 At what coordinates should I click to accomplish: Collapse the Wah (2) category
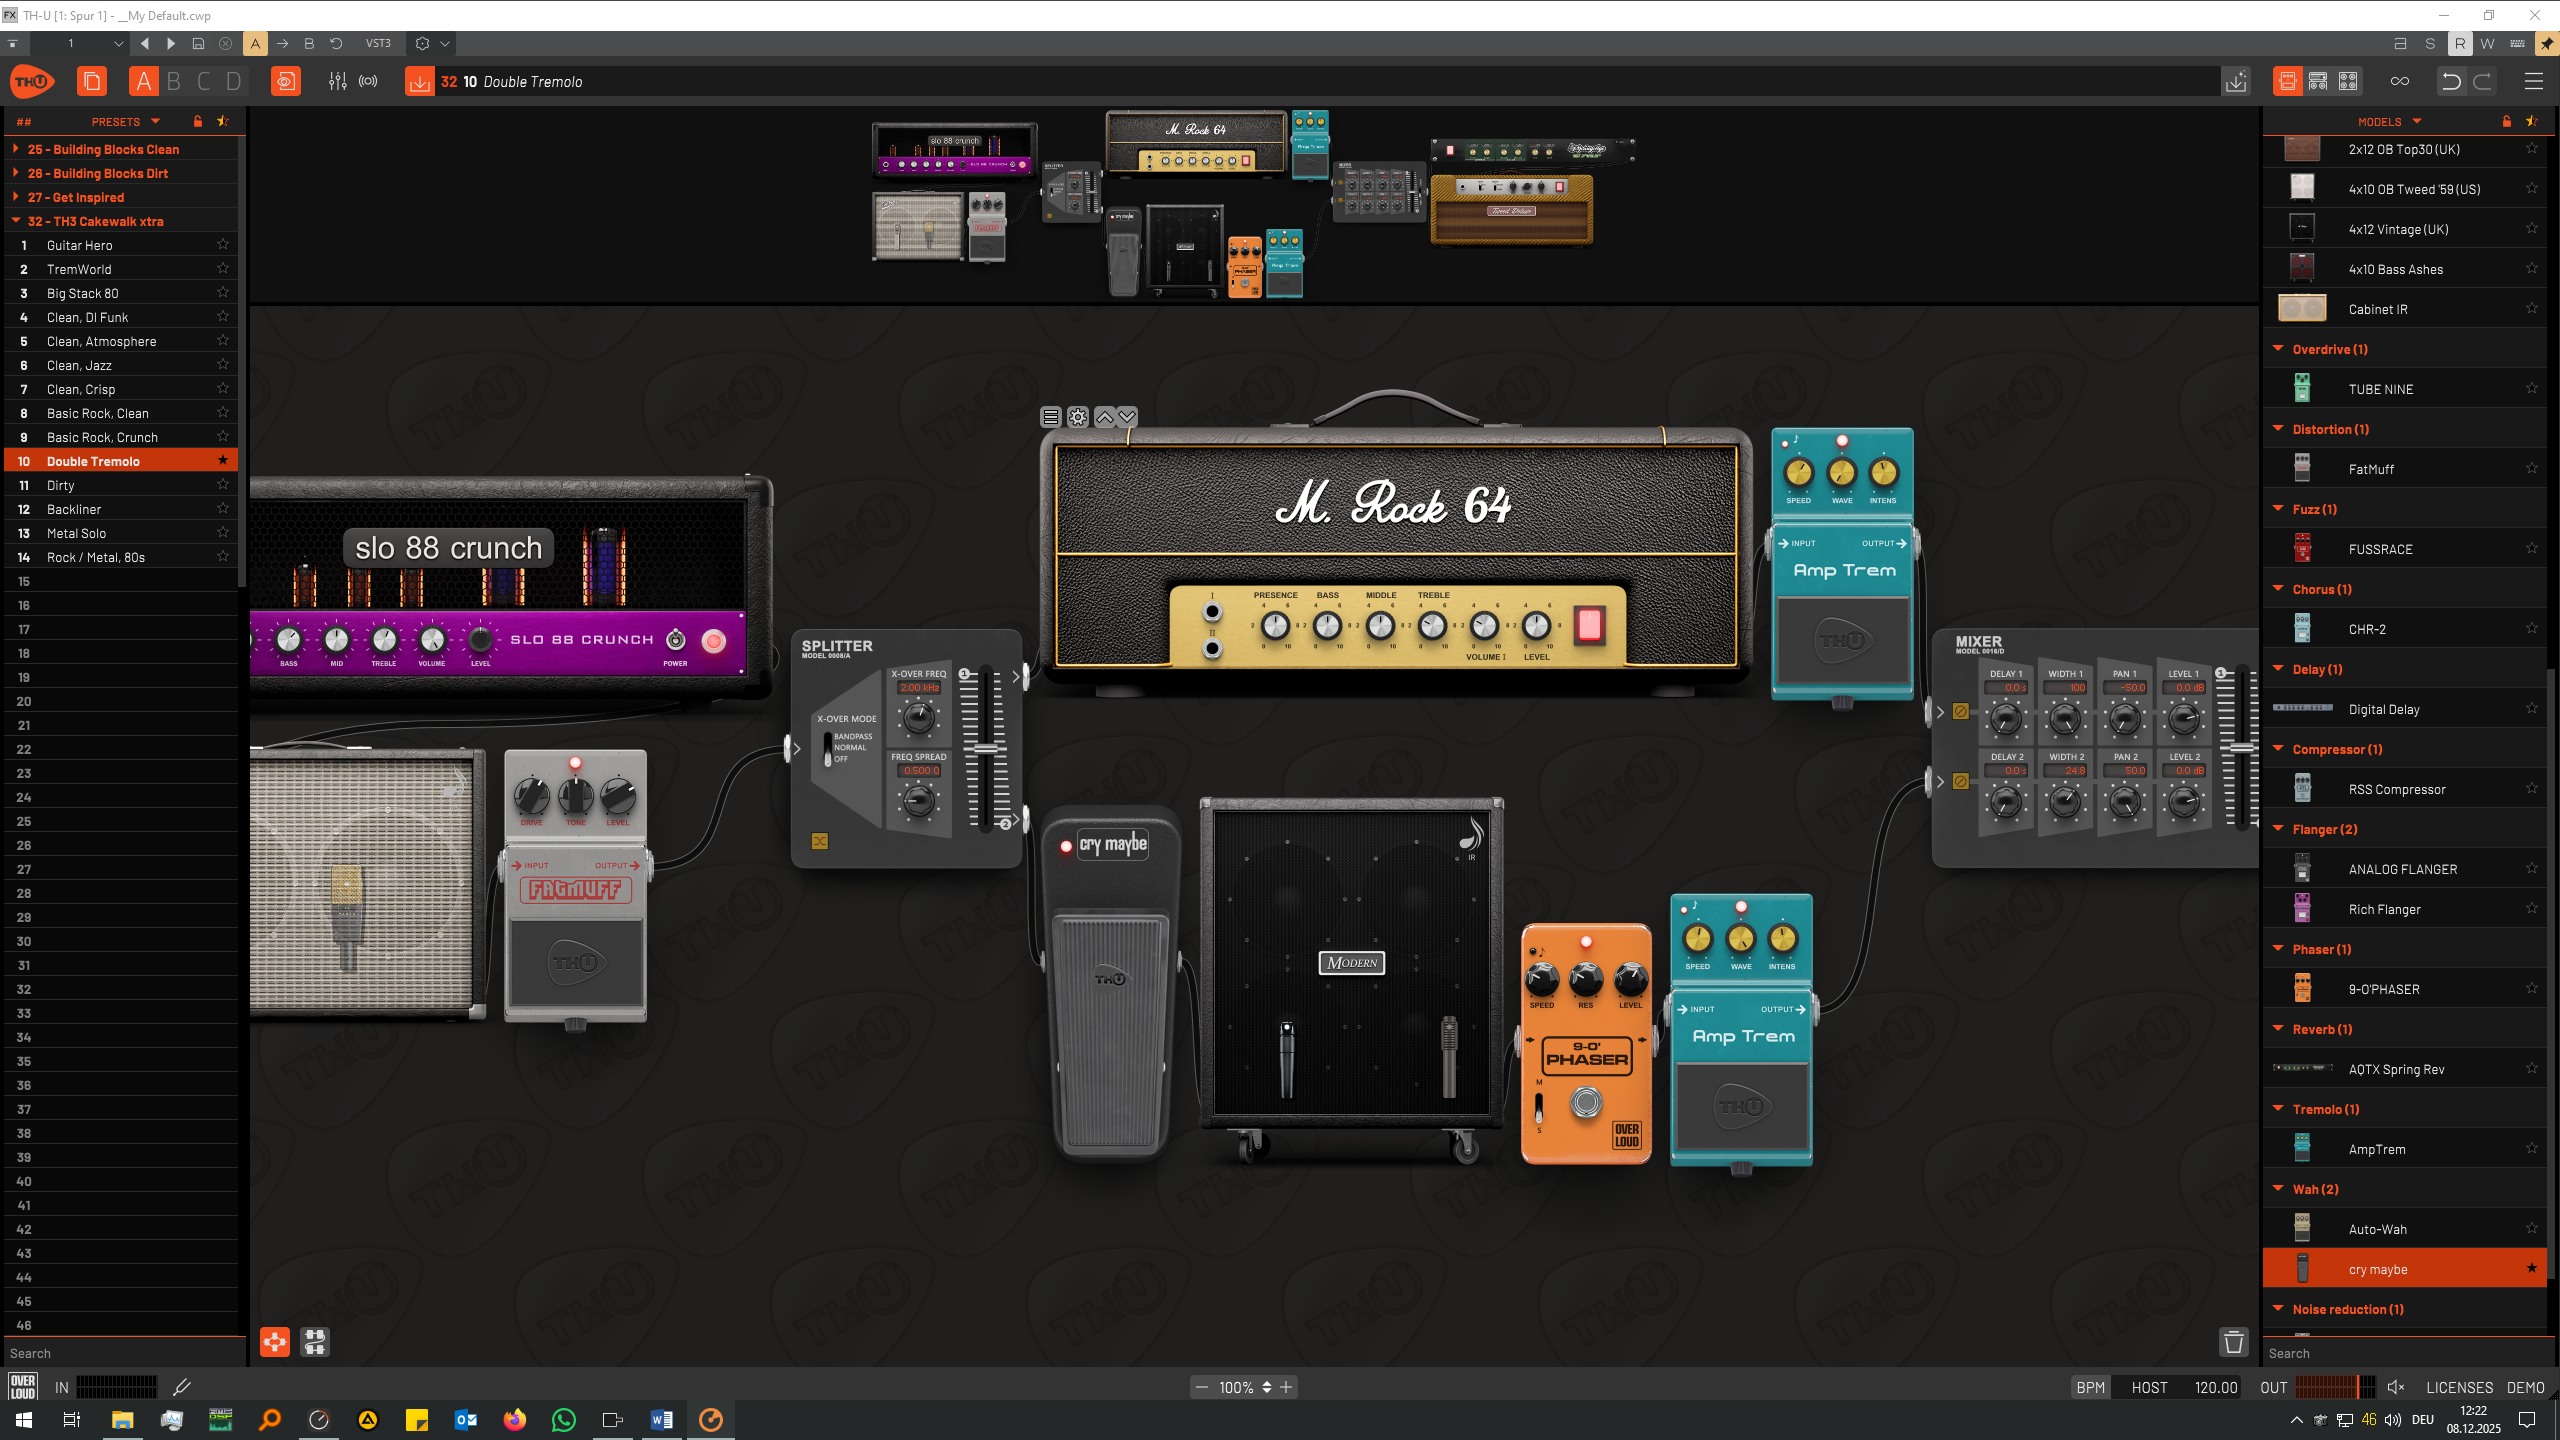2278,1189
